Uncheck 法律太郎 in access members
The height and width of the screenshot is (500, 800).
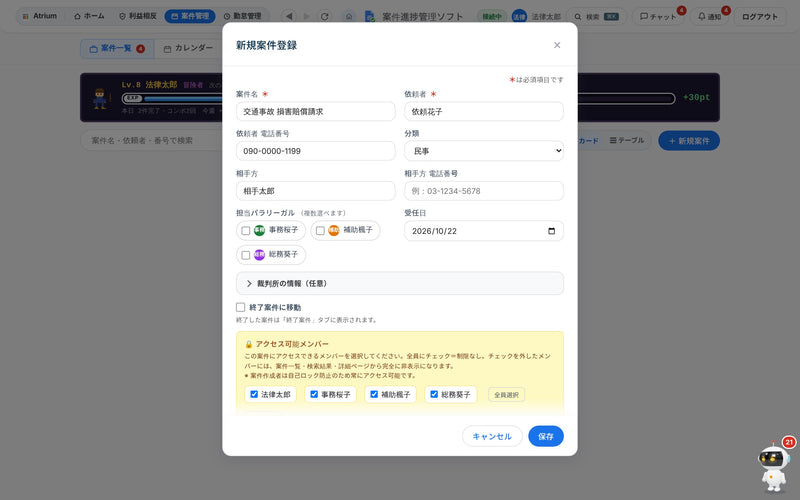coord(254,394)
